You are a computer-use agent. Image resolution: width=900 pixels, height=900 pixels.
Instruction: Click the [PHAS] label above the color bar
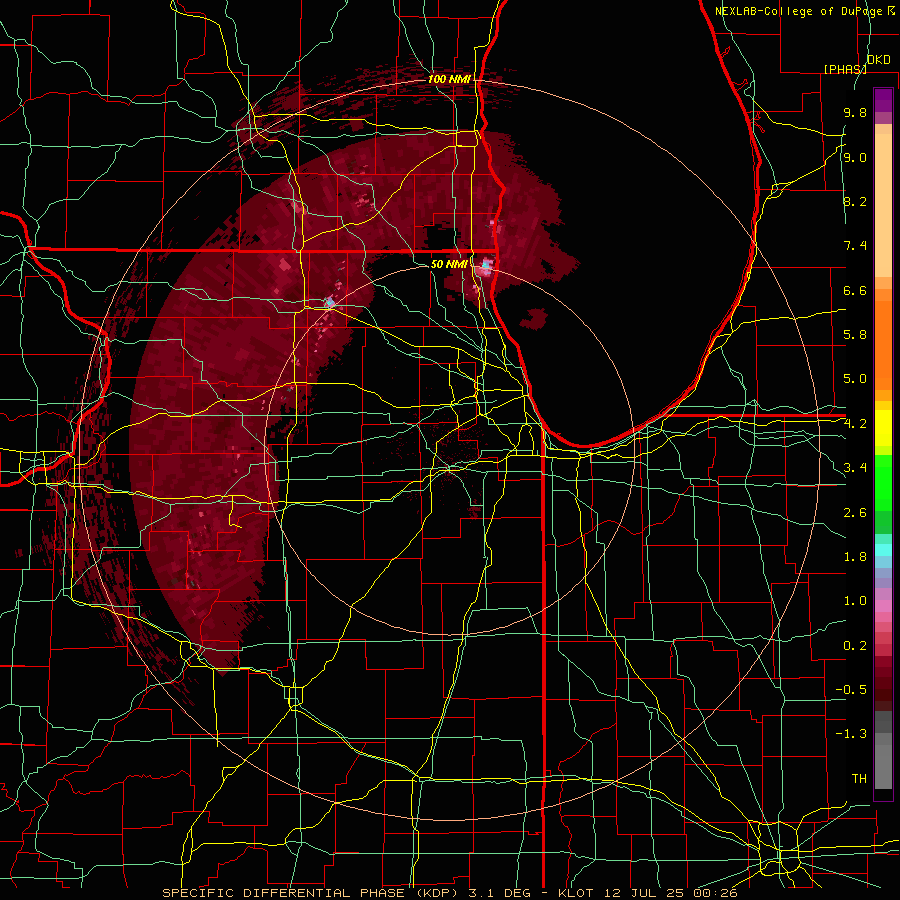click(x=845, y=69)
